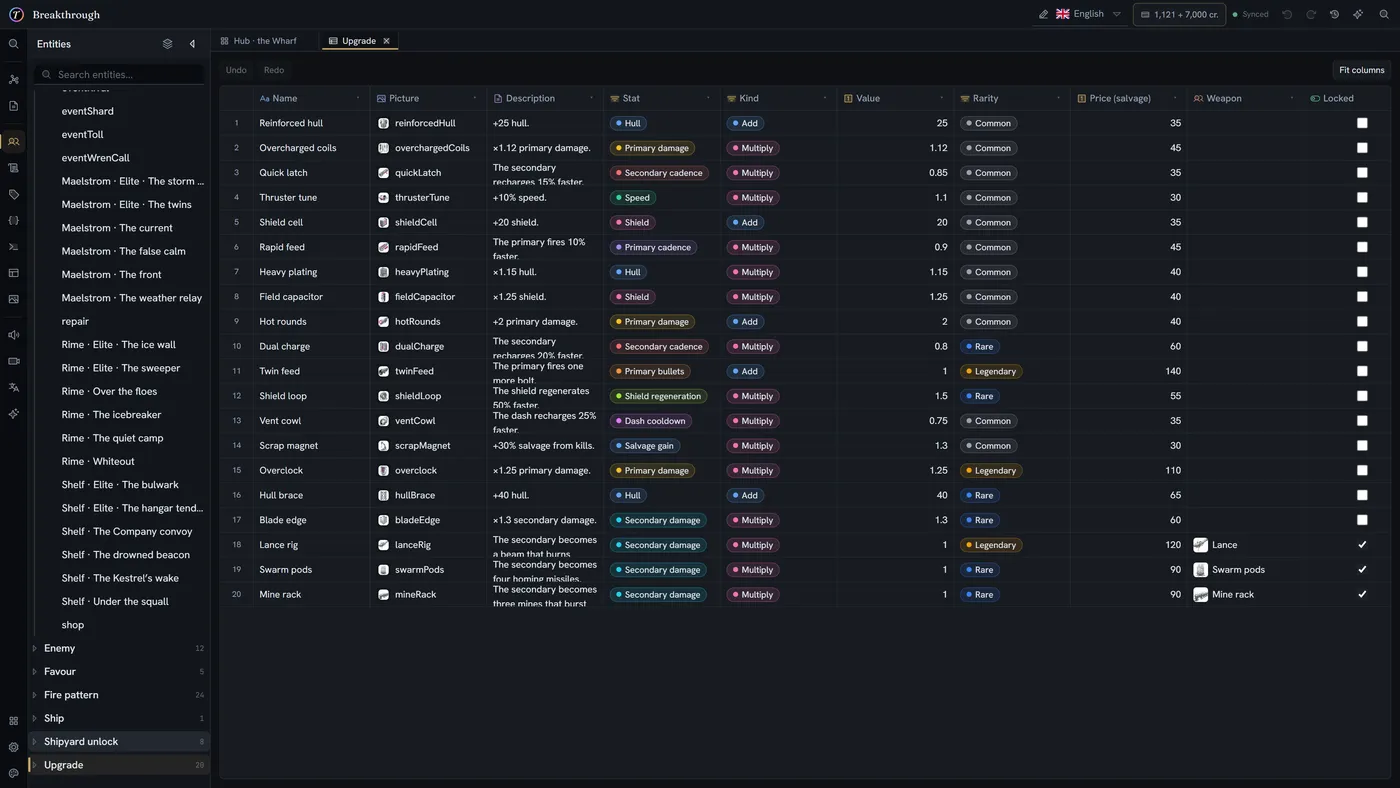Uncheck Locked for Lance rig
The image size is (1400, 788).
pos(1362,545)
